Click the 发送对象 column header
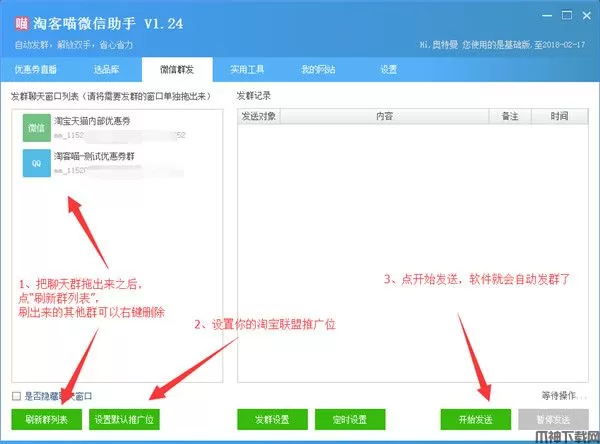 pos(259,116)
